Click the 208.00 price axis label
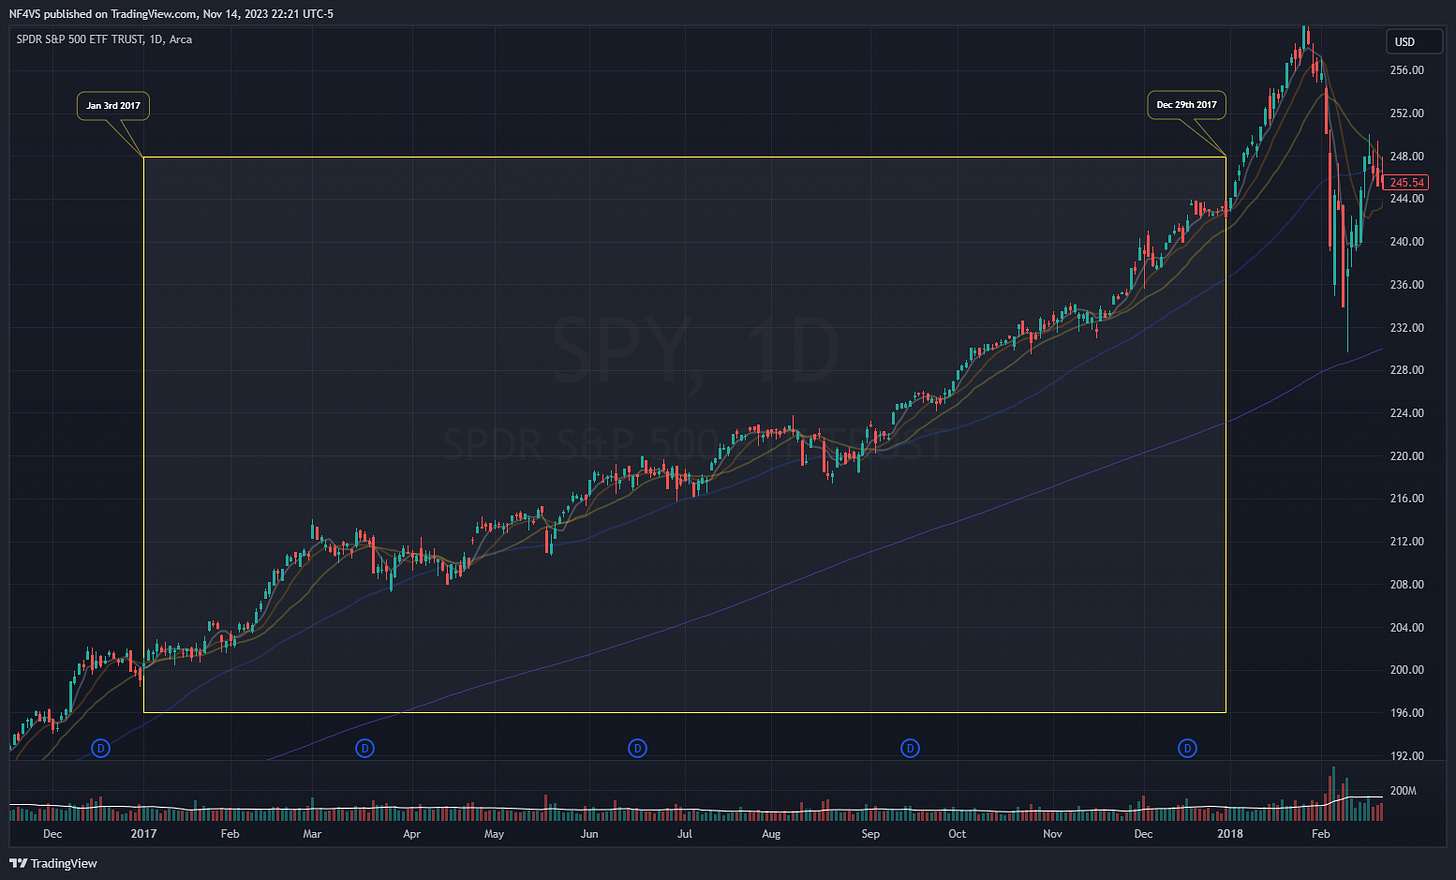The height and width of the screenshot is (880, 1456). tap(1406, 585)
